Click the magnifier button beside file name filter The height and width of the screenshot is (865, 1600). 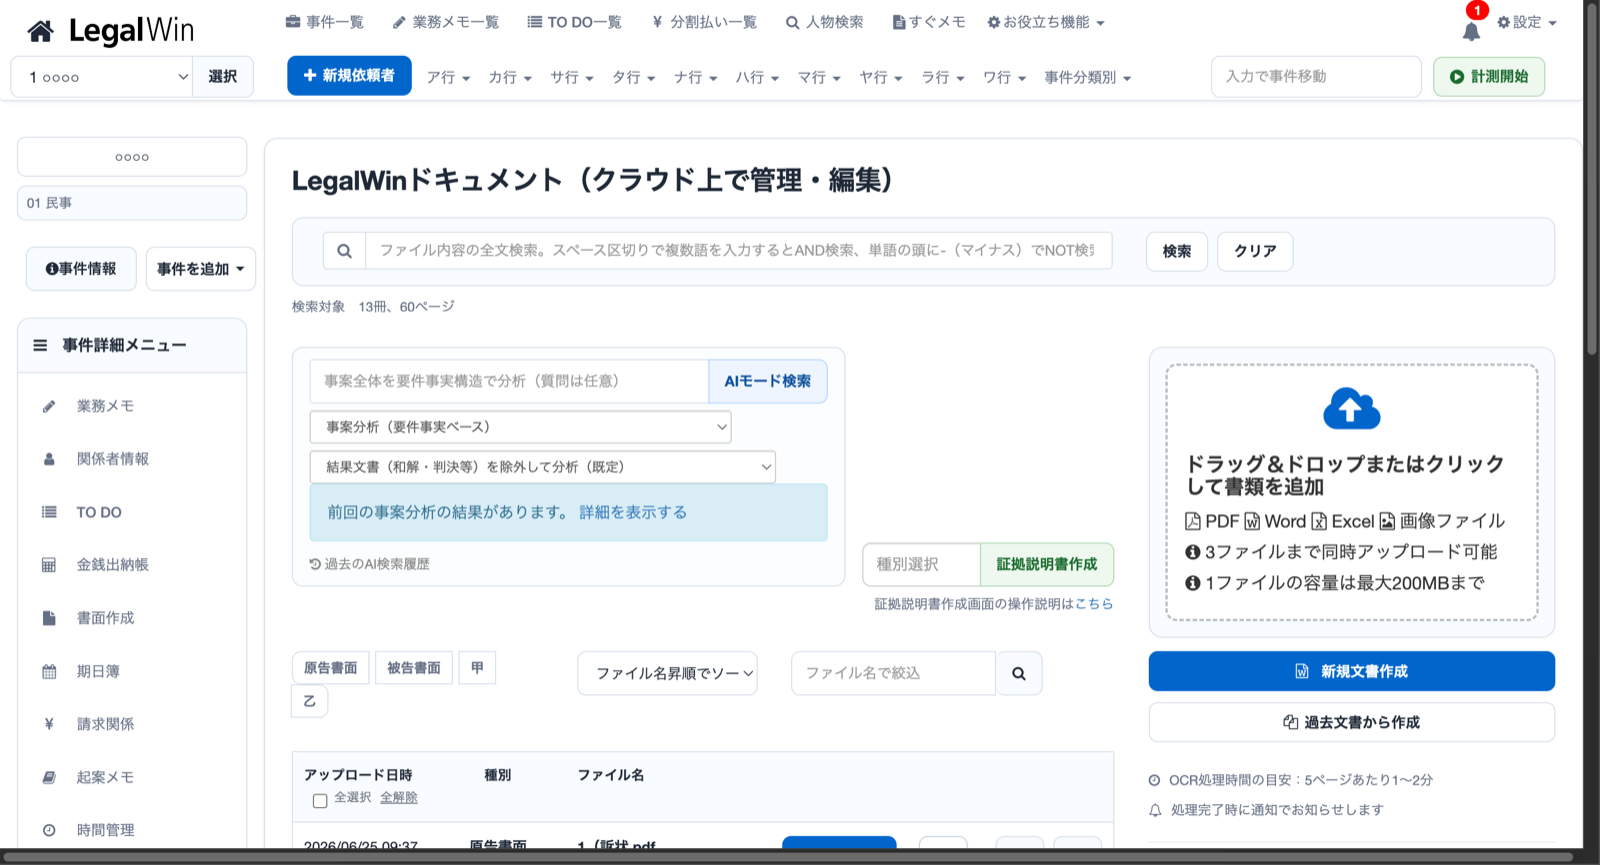(x=1019, y=674)
